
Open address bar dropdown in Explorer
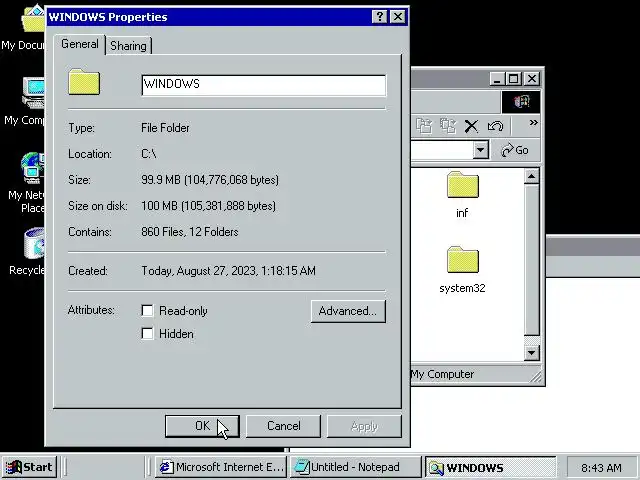[x=481, y=150]
